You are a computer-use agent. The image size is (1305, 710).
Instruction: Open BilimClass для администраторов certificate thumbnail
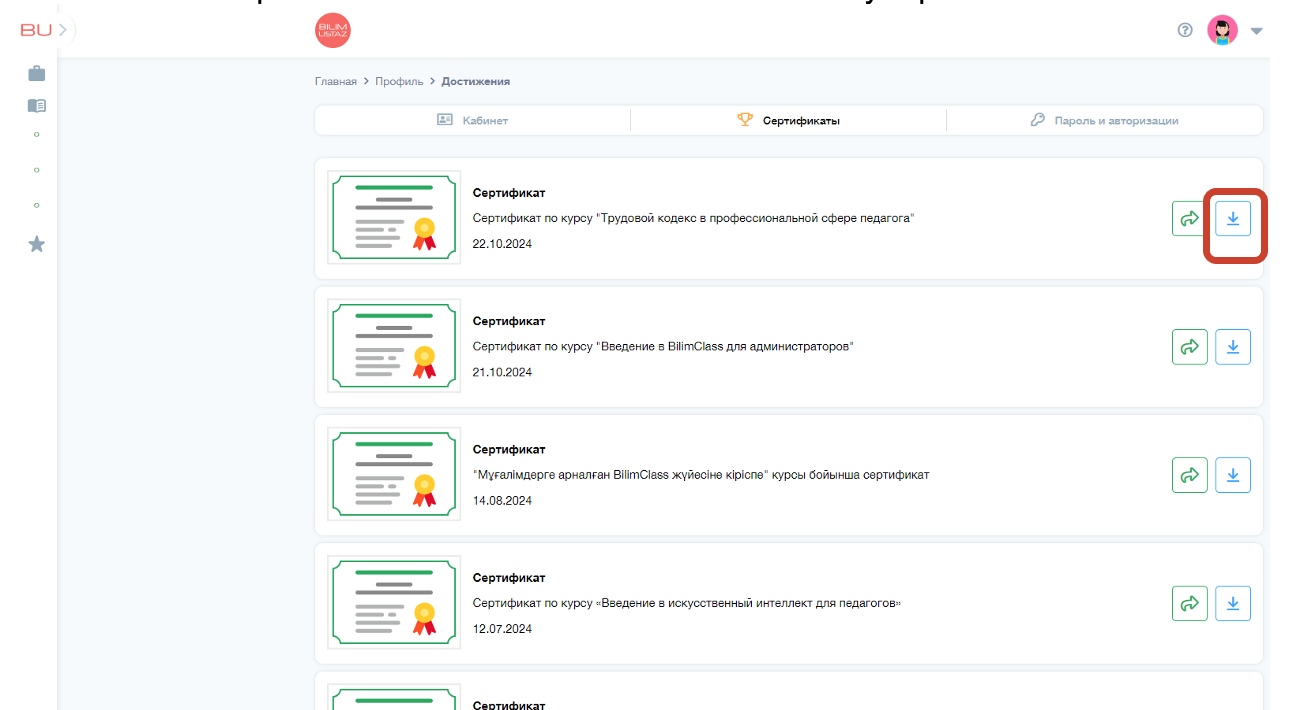pos(394,346)
